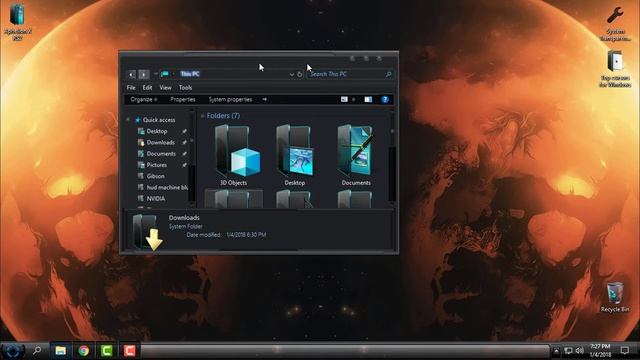Viewport: 640px width, 360px height.
Task: Click the volume speaker tray icon
Action: 580,351
